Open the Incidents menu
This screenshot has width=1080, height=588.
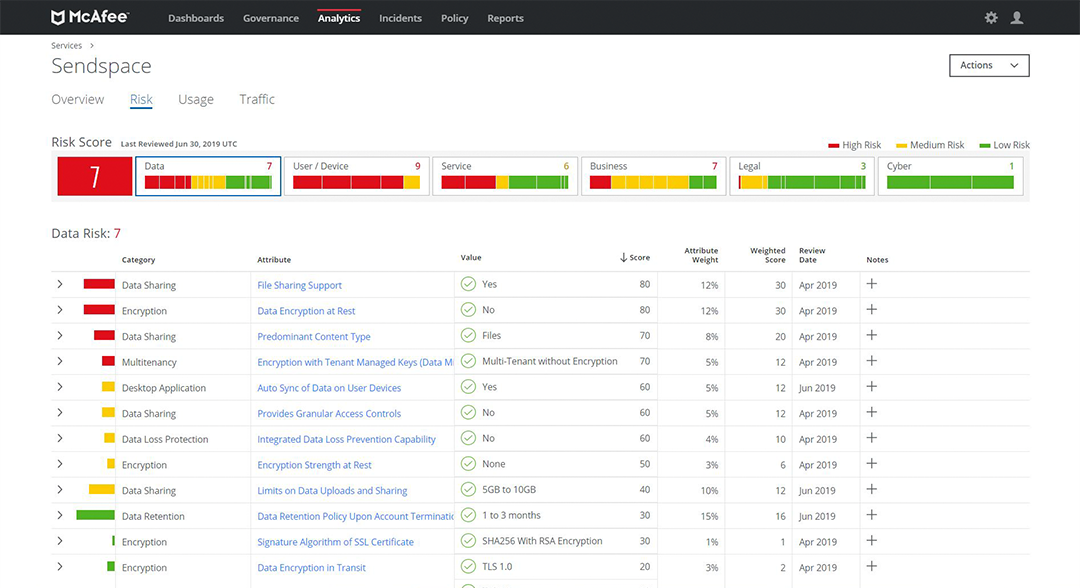(x=400, y=18)
